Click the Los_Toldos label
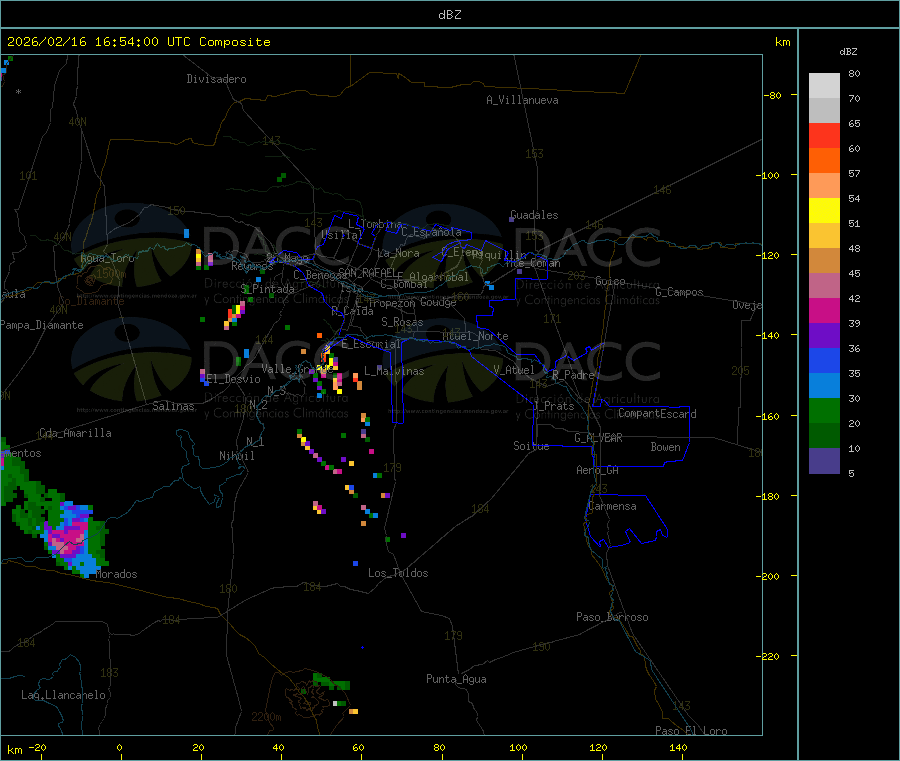 click(x=398, y=573)
